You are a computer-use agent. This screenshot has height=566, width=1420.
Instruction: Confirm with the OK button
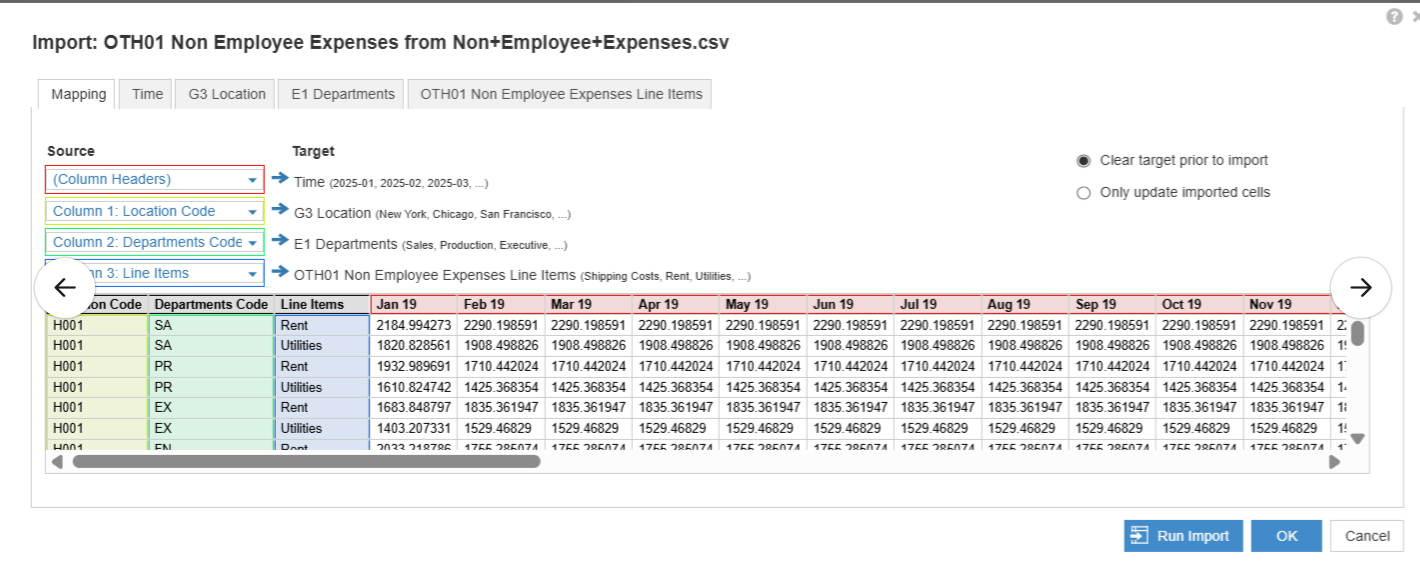(x=1286, y=536)
